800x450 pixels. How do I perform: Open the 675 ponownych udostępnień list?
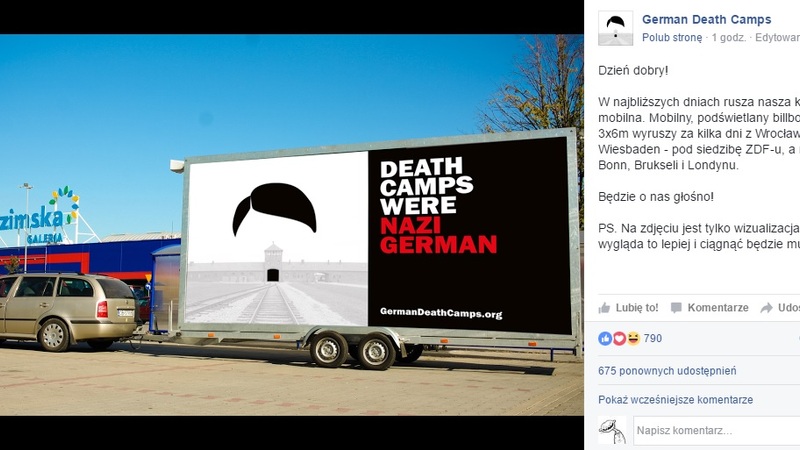click(667, 371)
